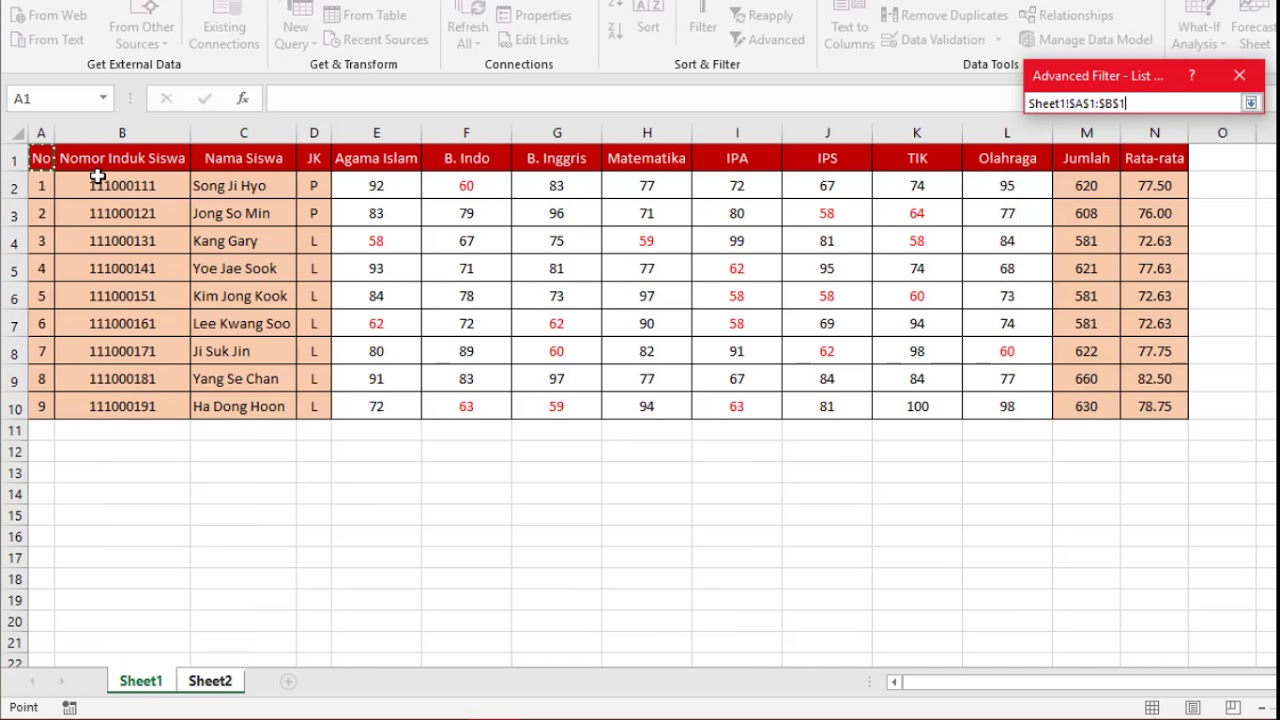Select row 5 header
This screenshot has height=720, width=1280.
[14, 271]
